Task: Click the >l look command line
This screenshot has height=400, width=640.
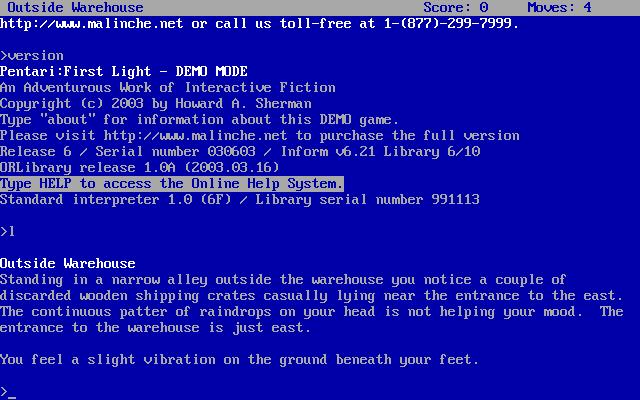Action: [x=7, y=231]
